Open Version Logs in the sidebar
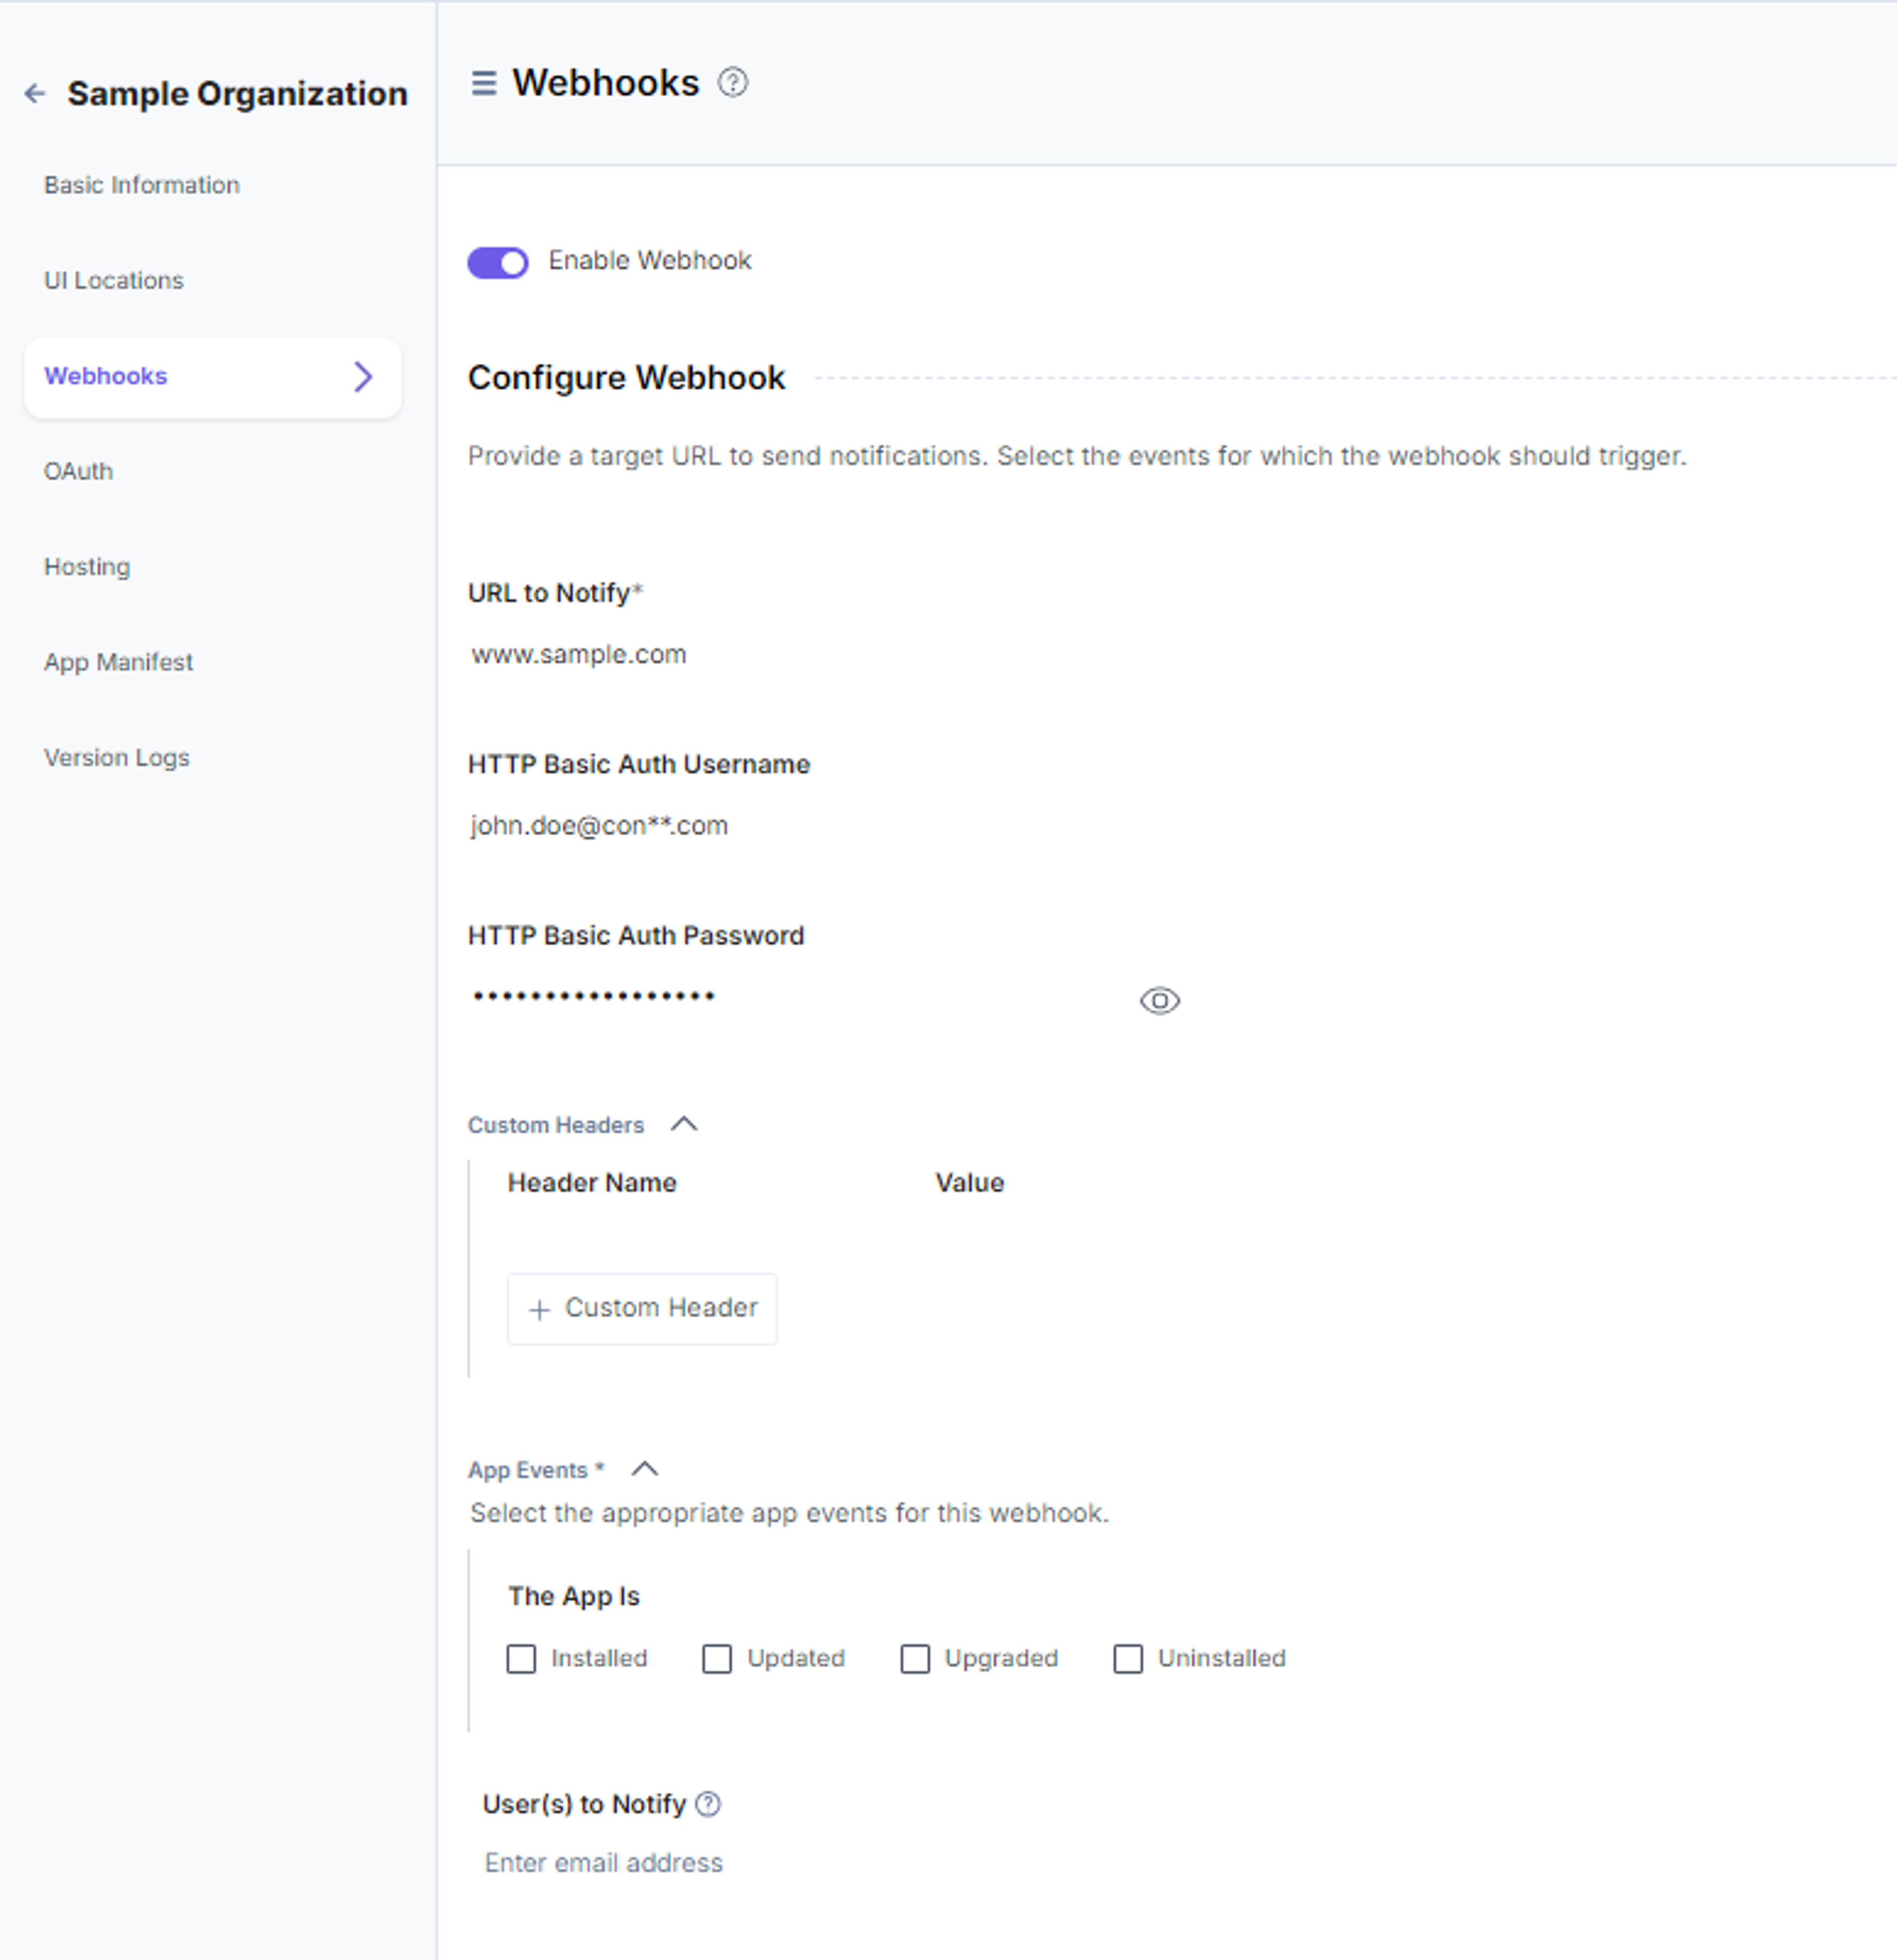 click(116, 758)
